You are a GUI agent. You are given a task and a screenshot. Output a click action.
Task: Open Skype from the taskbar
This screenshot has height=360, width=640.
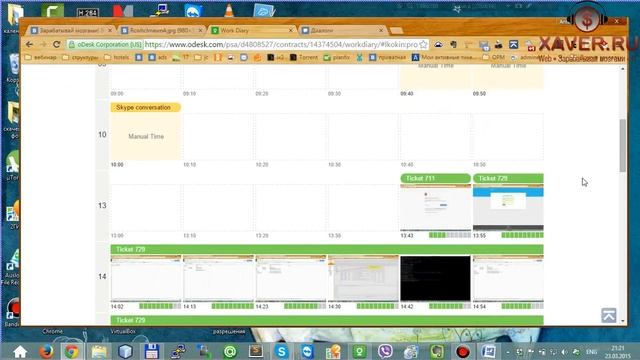tap(282, 351)
